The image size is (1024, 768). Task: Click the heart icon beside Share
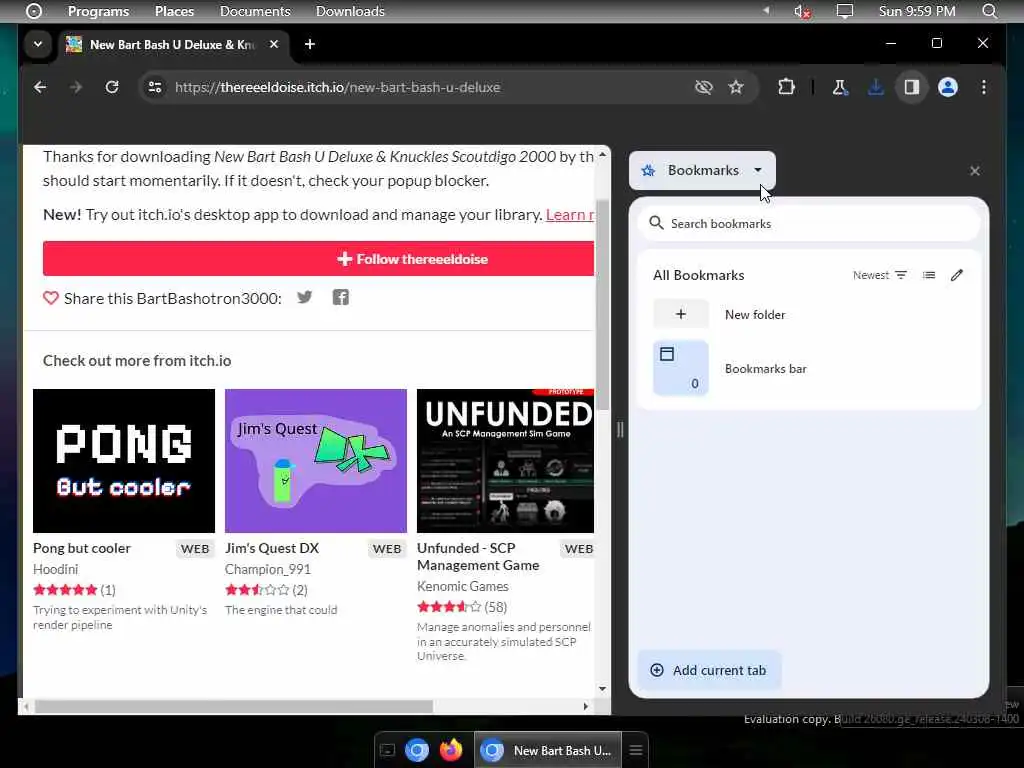click(x=51, y=298)
